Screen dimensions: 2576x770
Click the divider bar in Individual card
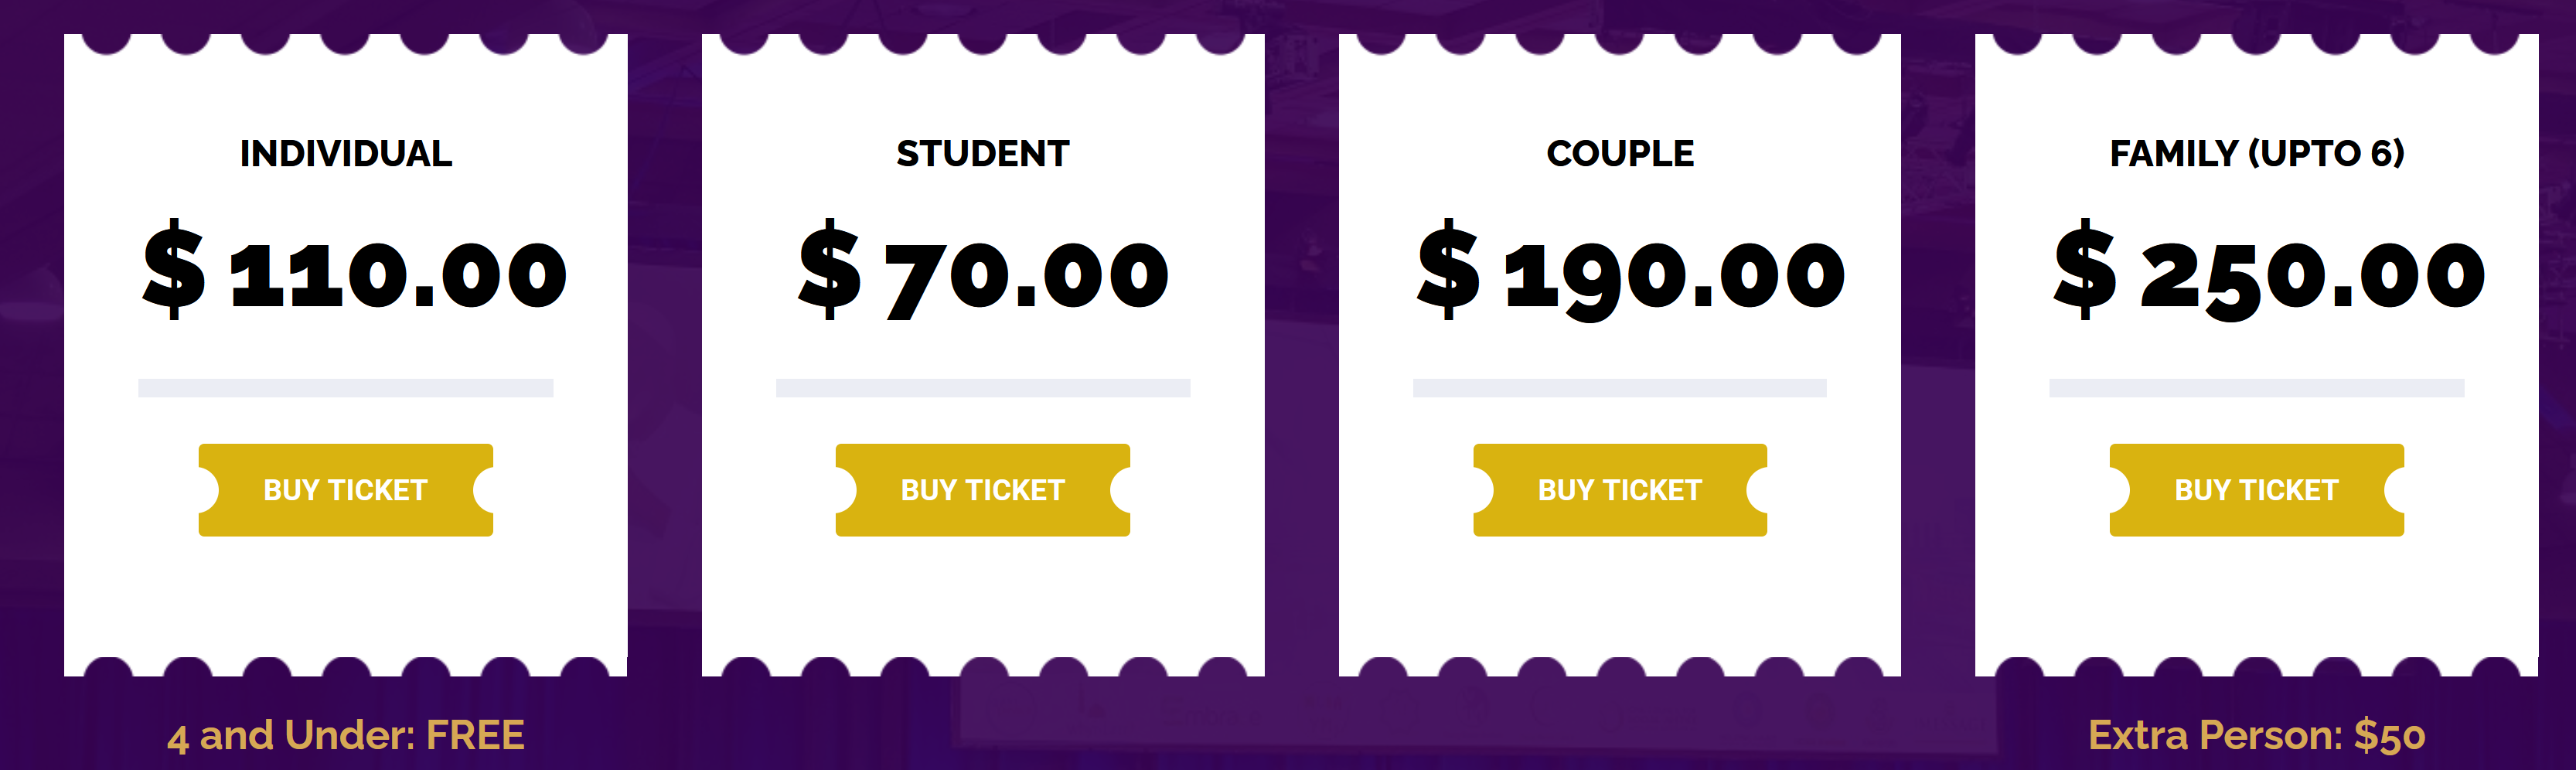click(345, 388)
